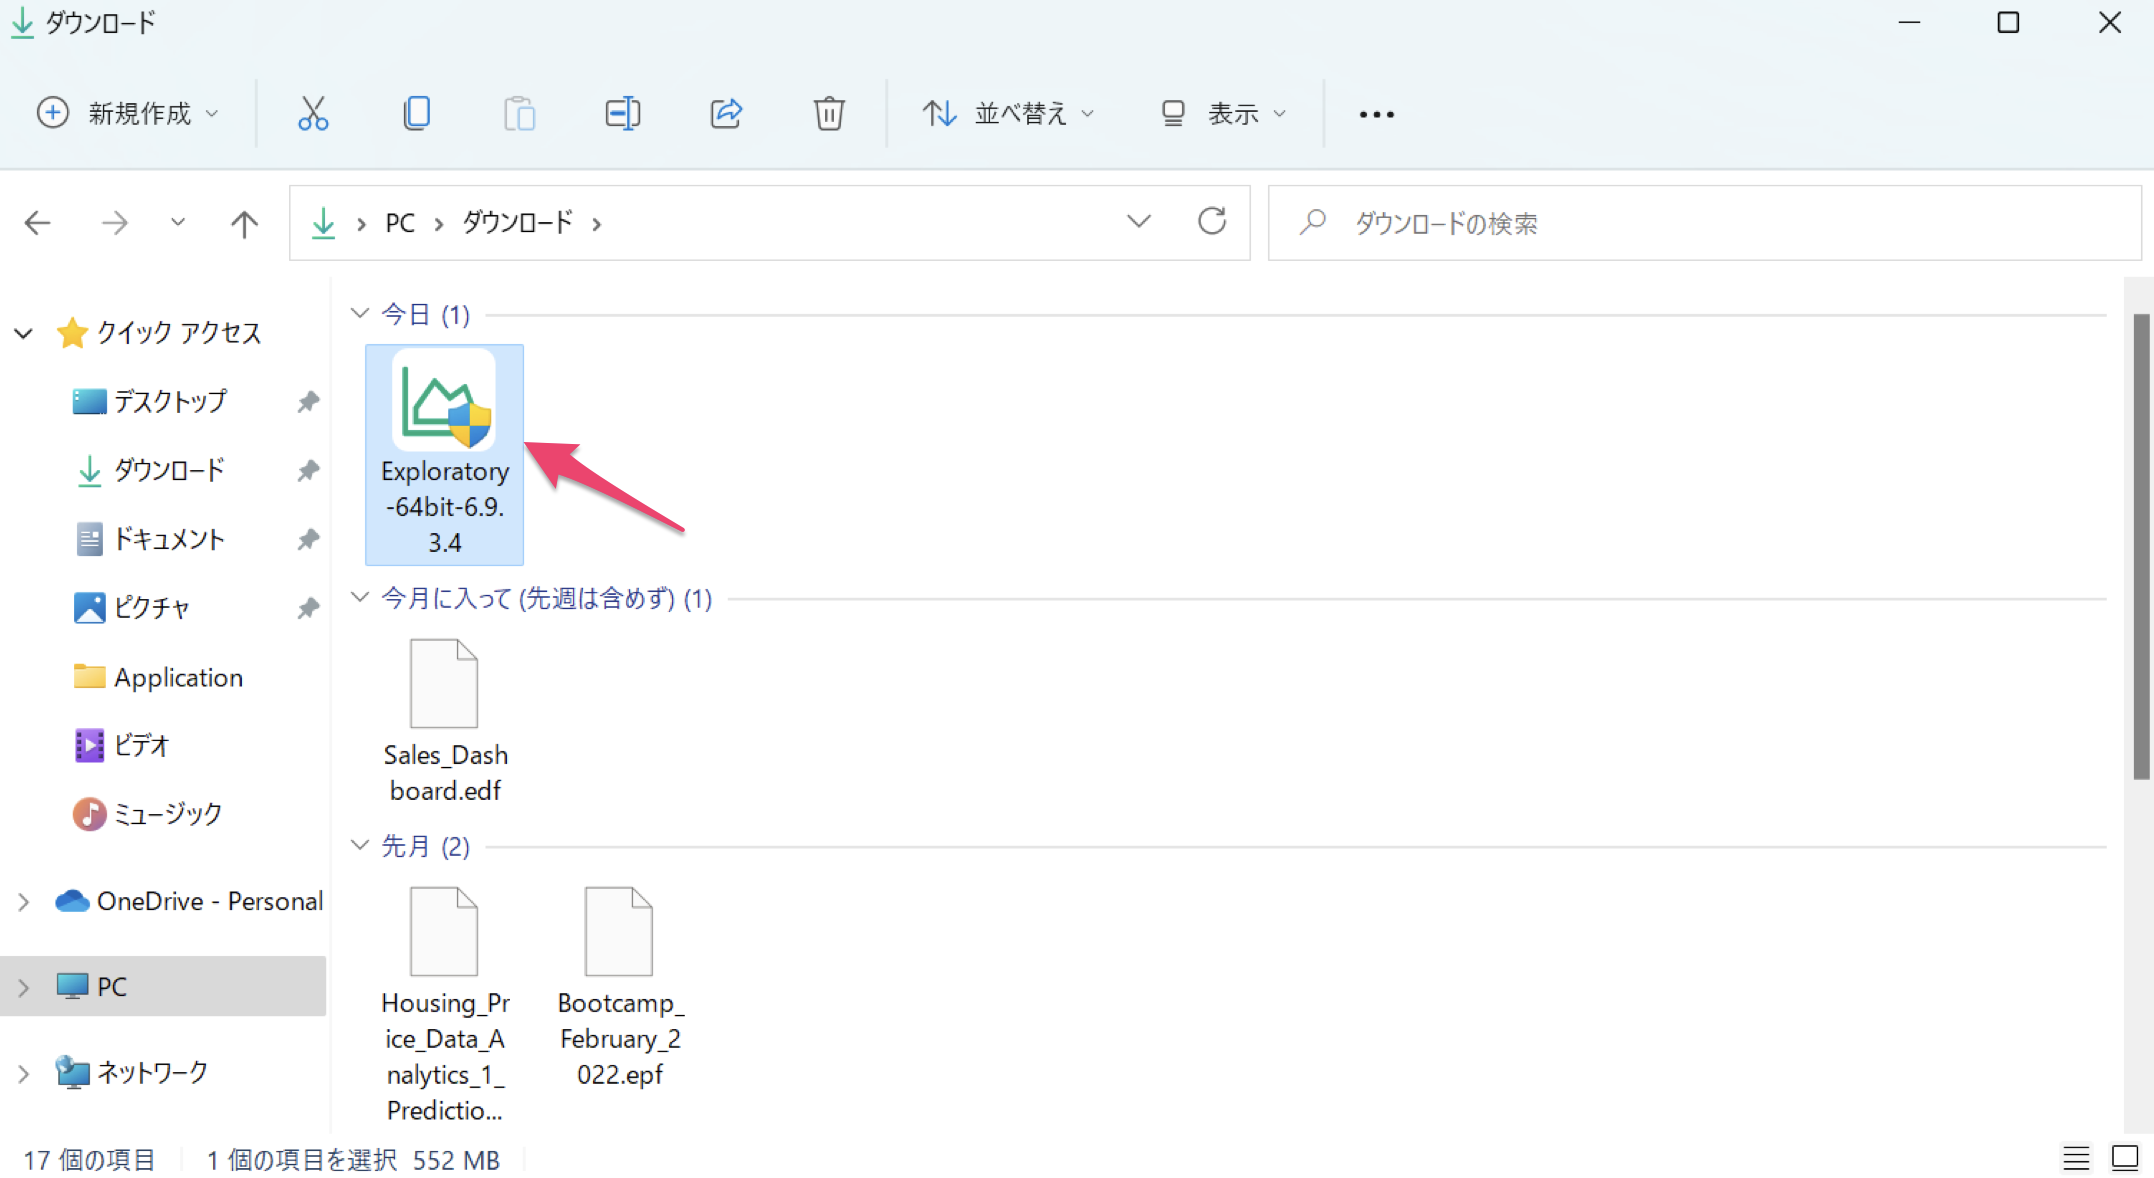The image size is (2154, 1178).
Task: Expand the OneDrive - Personal node
Action: [24, 902]
